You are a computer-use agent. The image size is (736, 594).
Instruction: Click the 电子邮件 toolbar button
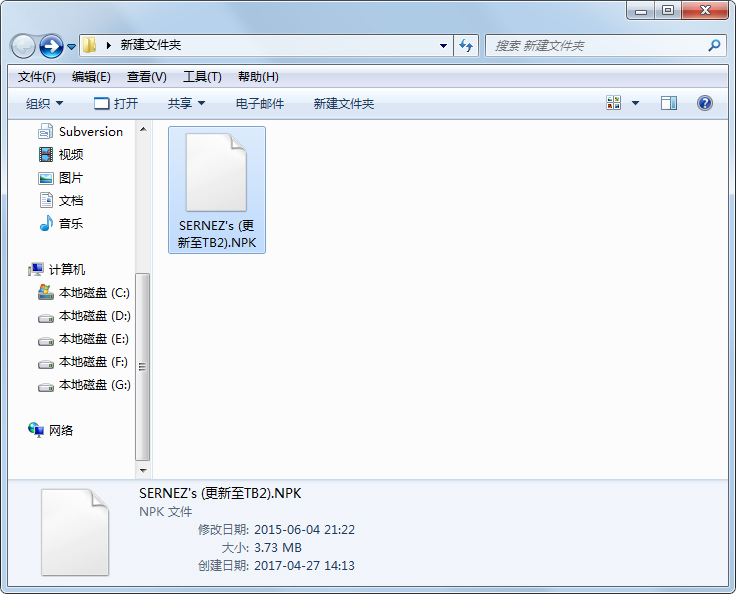[x=260, y=103]
